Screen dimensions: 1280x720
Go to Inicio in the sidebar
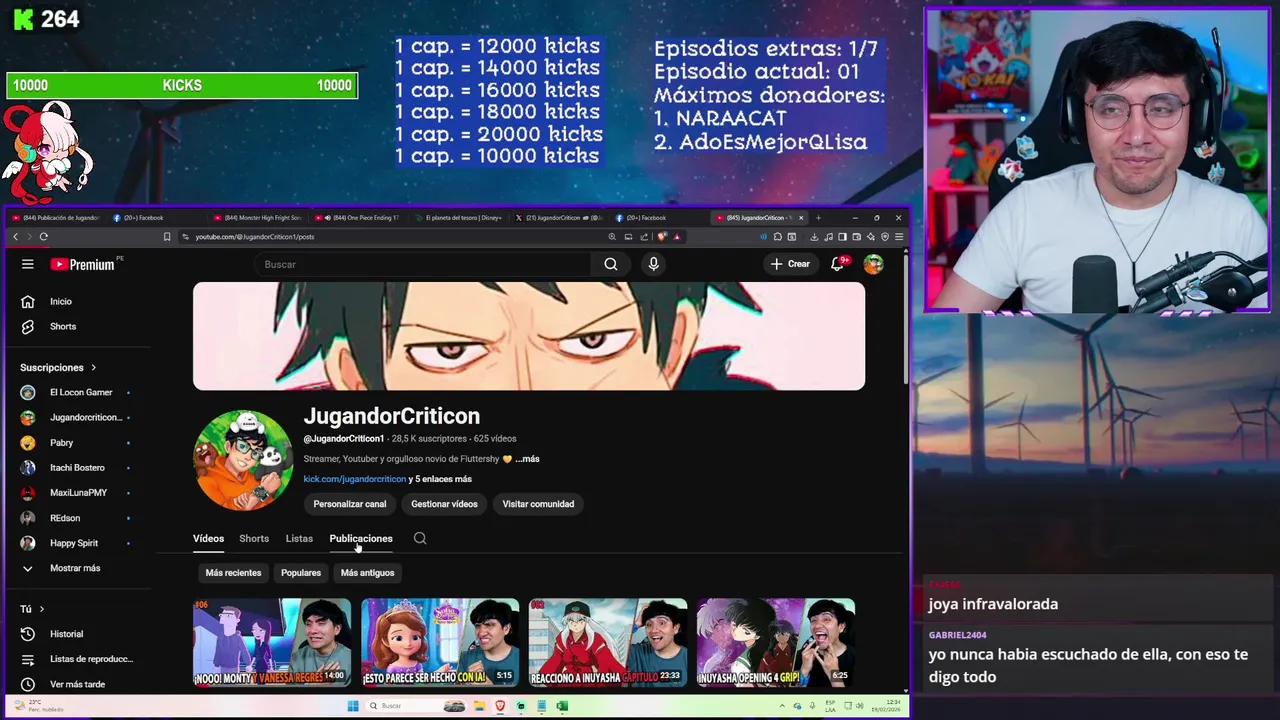(x=61, y=301)
